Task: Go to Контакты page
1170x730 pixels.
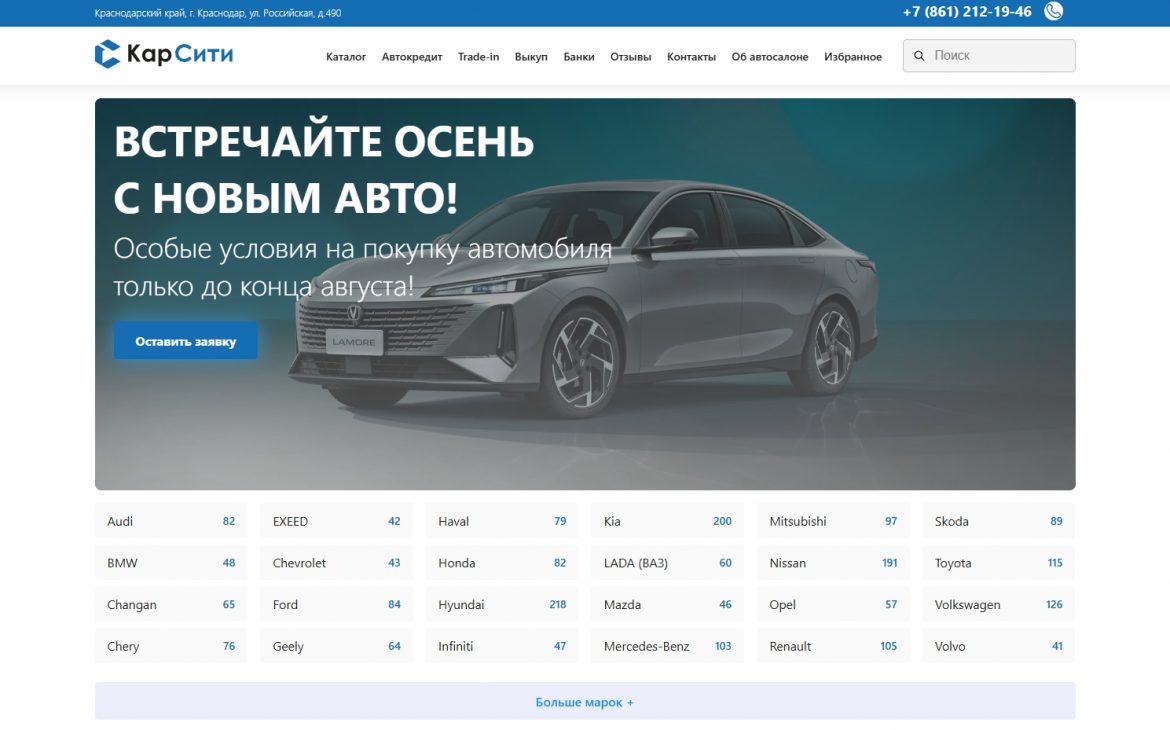Action: [x=691, y=57]
